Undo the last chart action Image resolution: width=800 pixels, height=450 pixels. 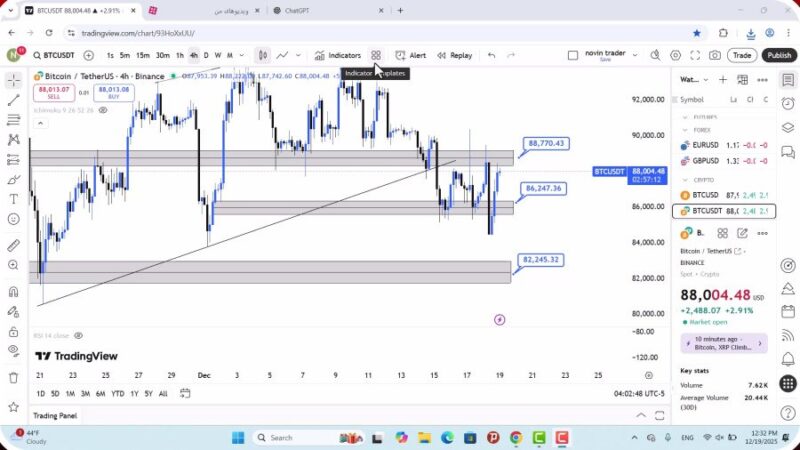pos(491,56)
